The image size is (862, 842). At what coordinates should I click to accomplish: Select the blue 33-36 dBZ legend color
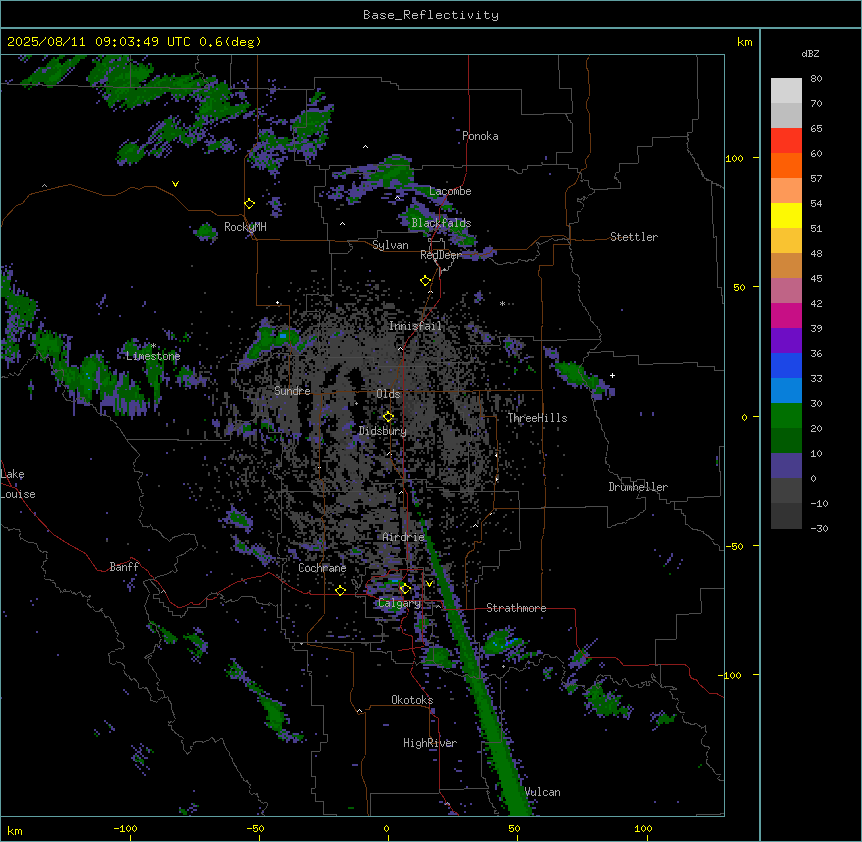pos(786,365)
